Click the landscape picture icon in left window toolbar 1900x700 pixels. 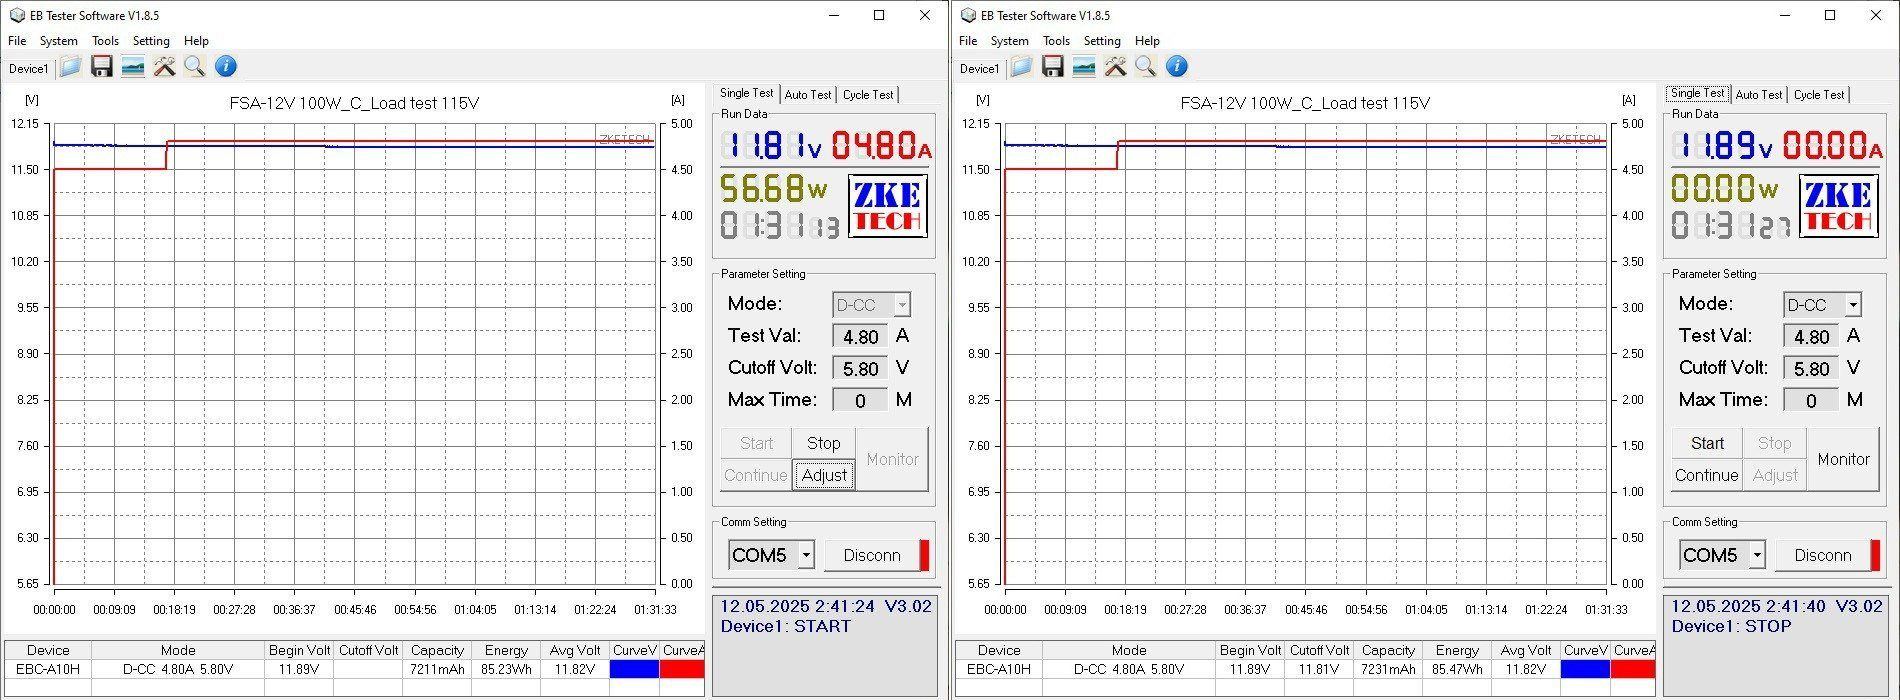132,67
